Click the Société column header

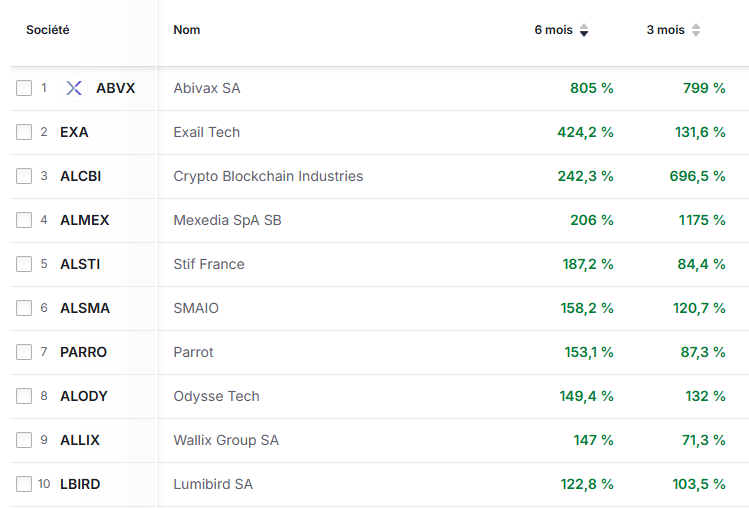[x=48, y=30]
